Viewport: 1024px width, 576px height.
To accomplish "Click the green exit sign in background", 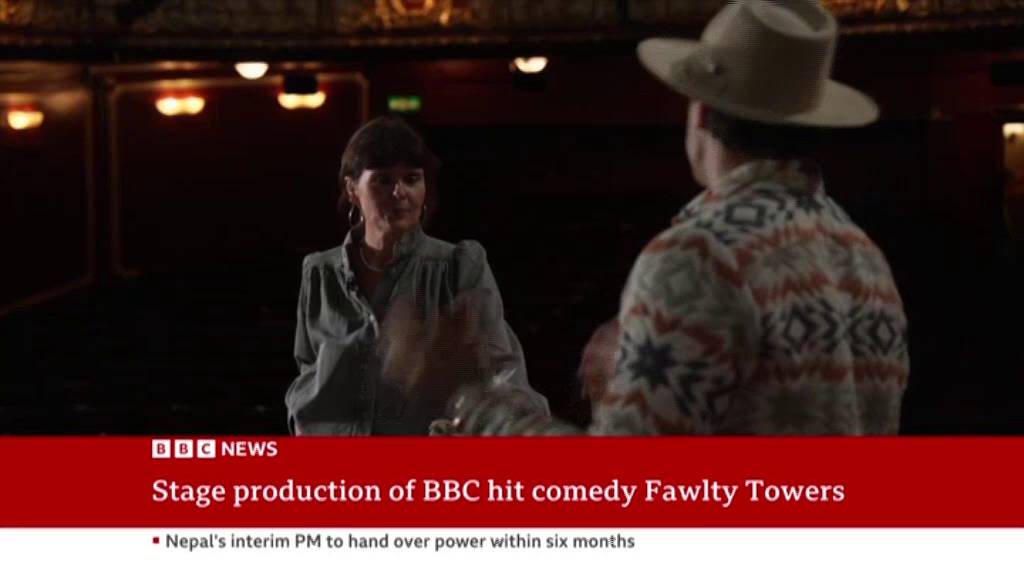I will pyautogui.click(x=404, y=103).
